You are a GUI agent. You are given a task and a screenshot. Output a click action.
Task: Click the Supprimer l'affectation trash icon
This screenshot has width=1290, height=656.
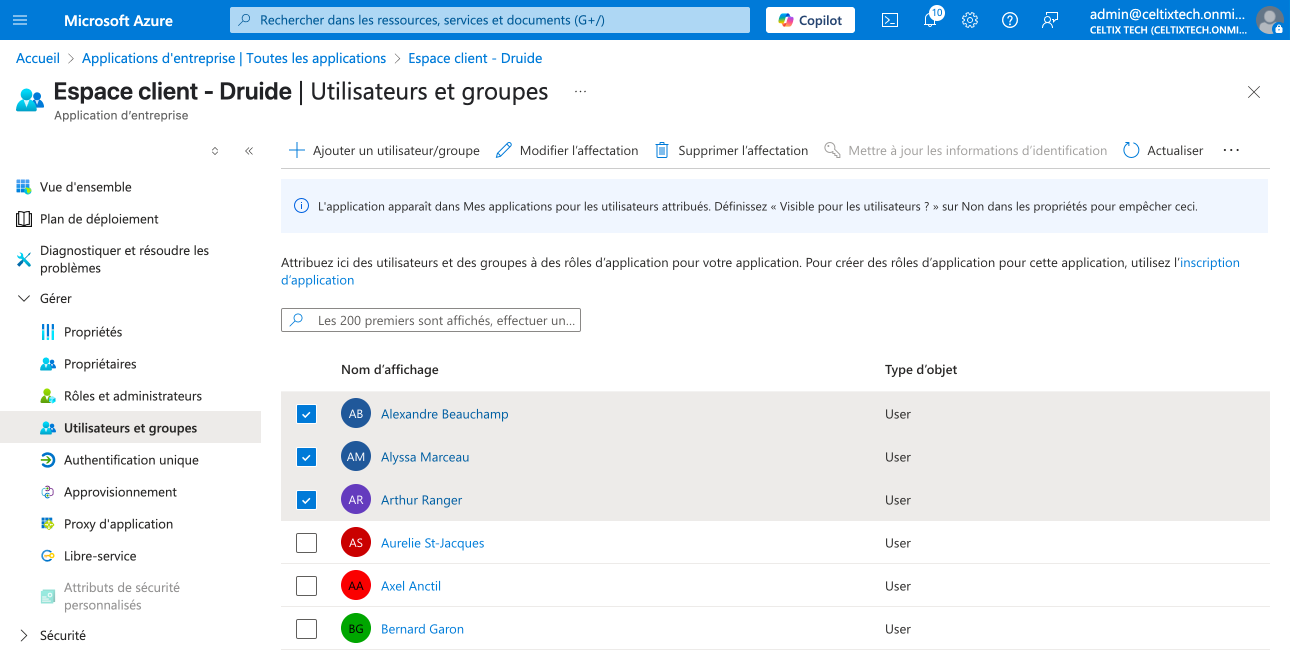pos(662,150)
